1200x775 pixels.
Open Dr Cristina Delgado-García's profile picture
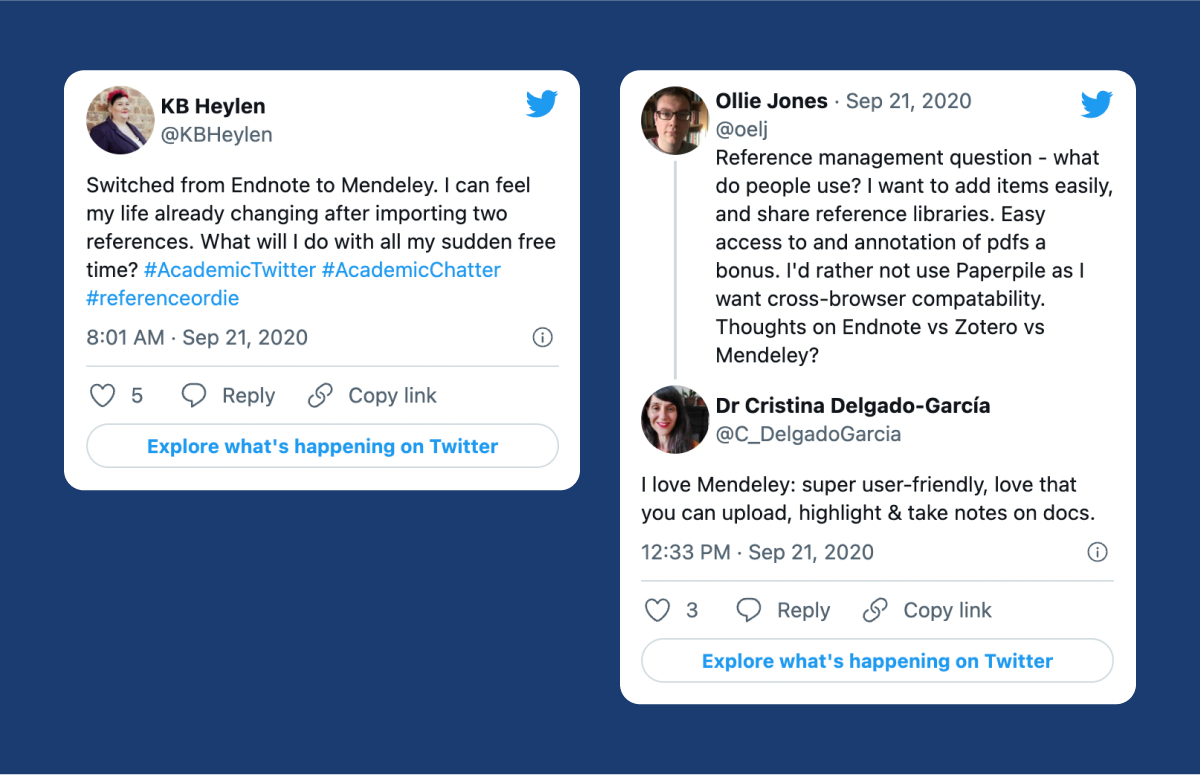pyautogui.click(x=675, y=419)
